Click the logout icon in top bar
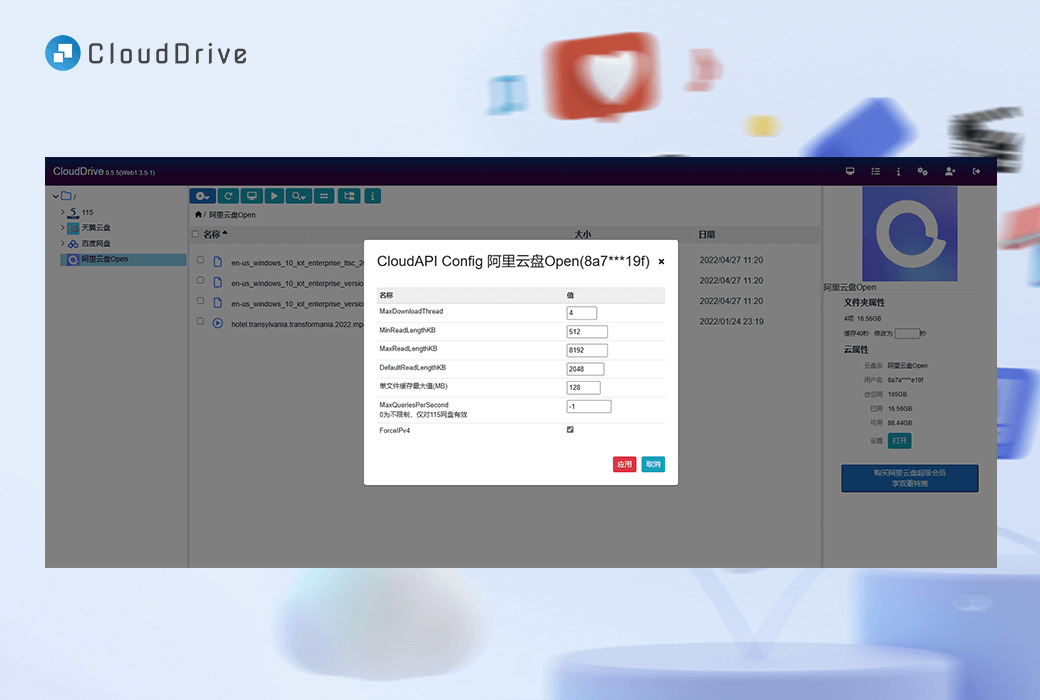 click(x=976, y=171)
